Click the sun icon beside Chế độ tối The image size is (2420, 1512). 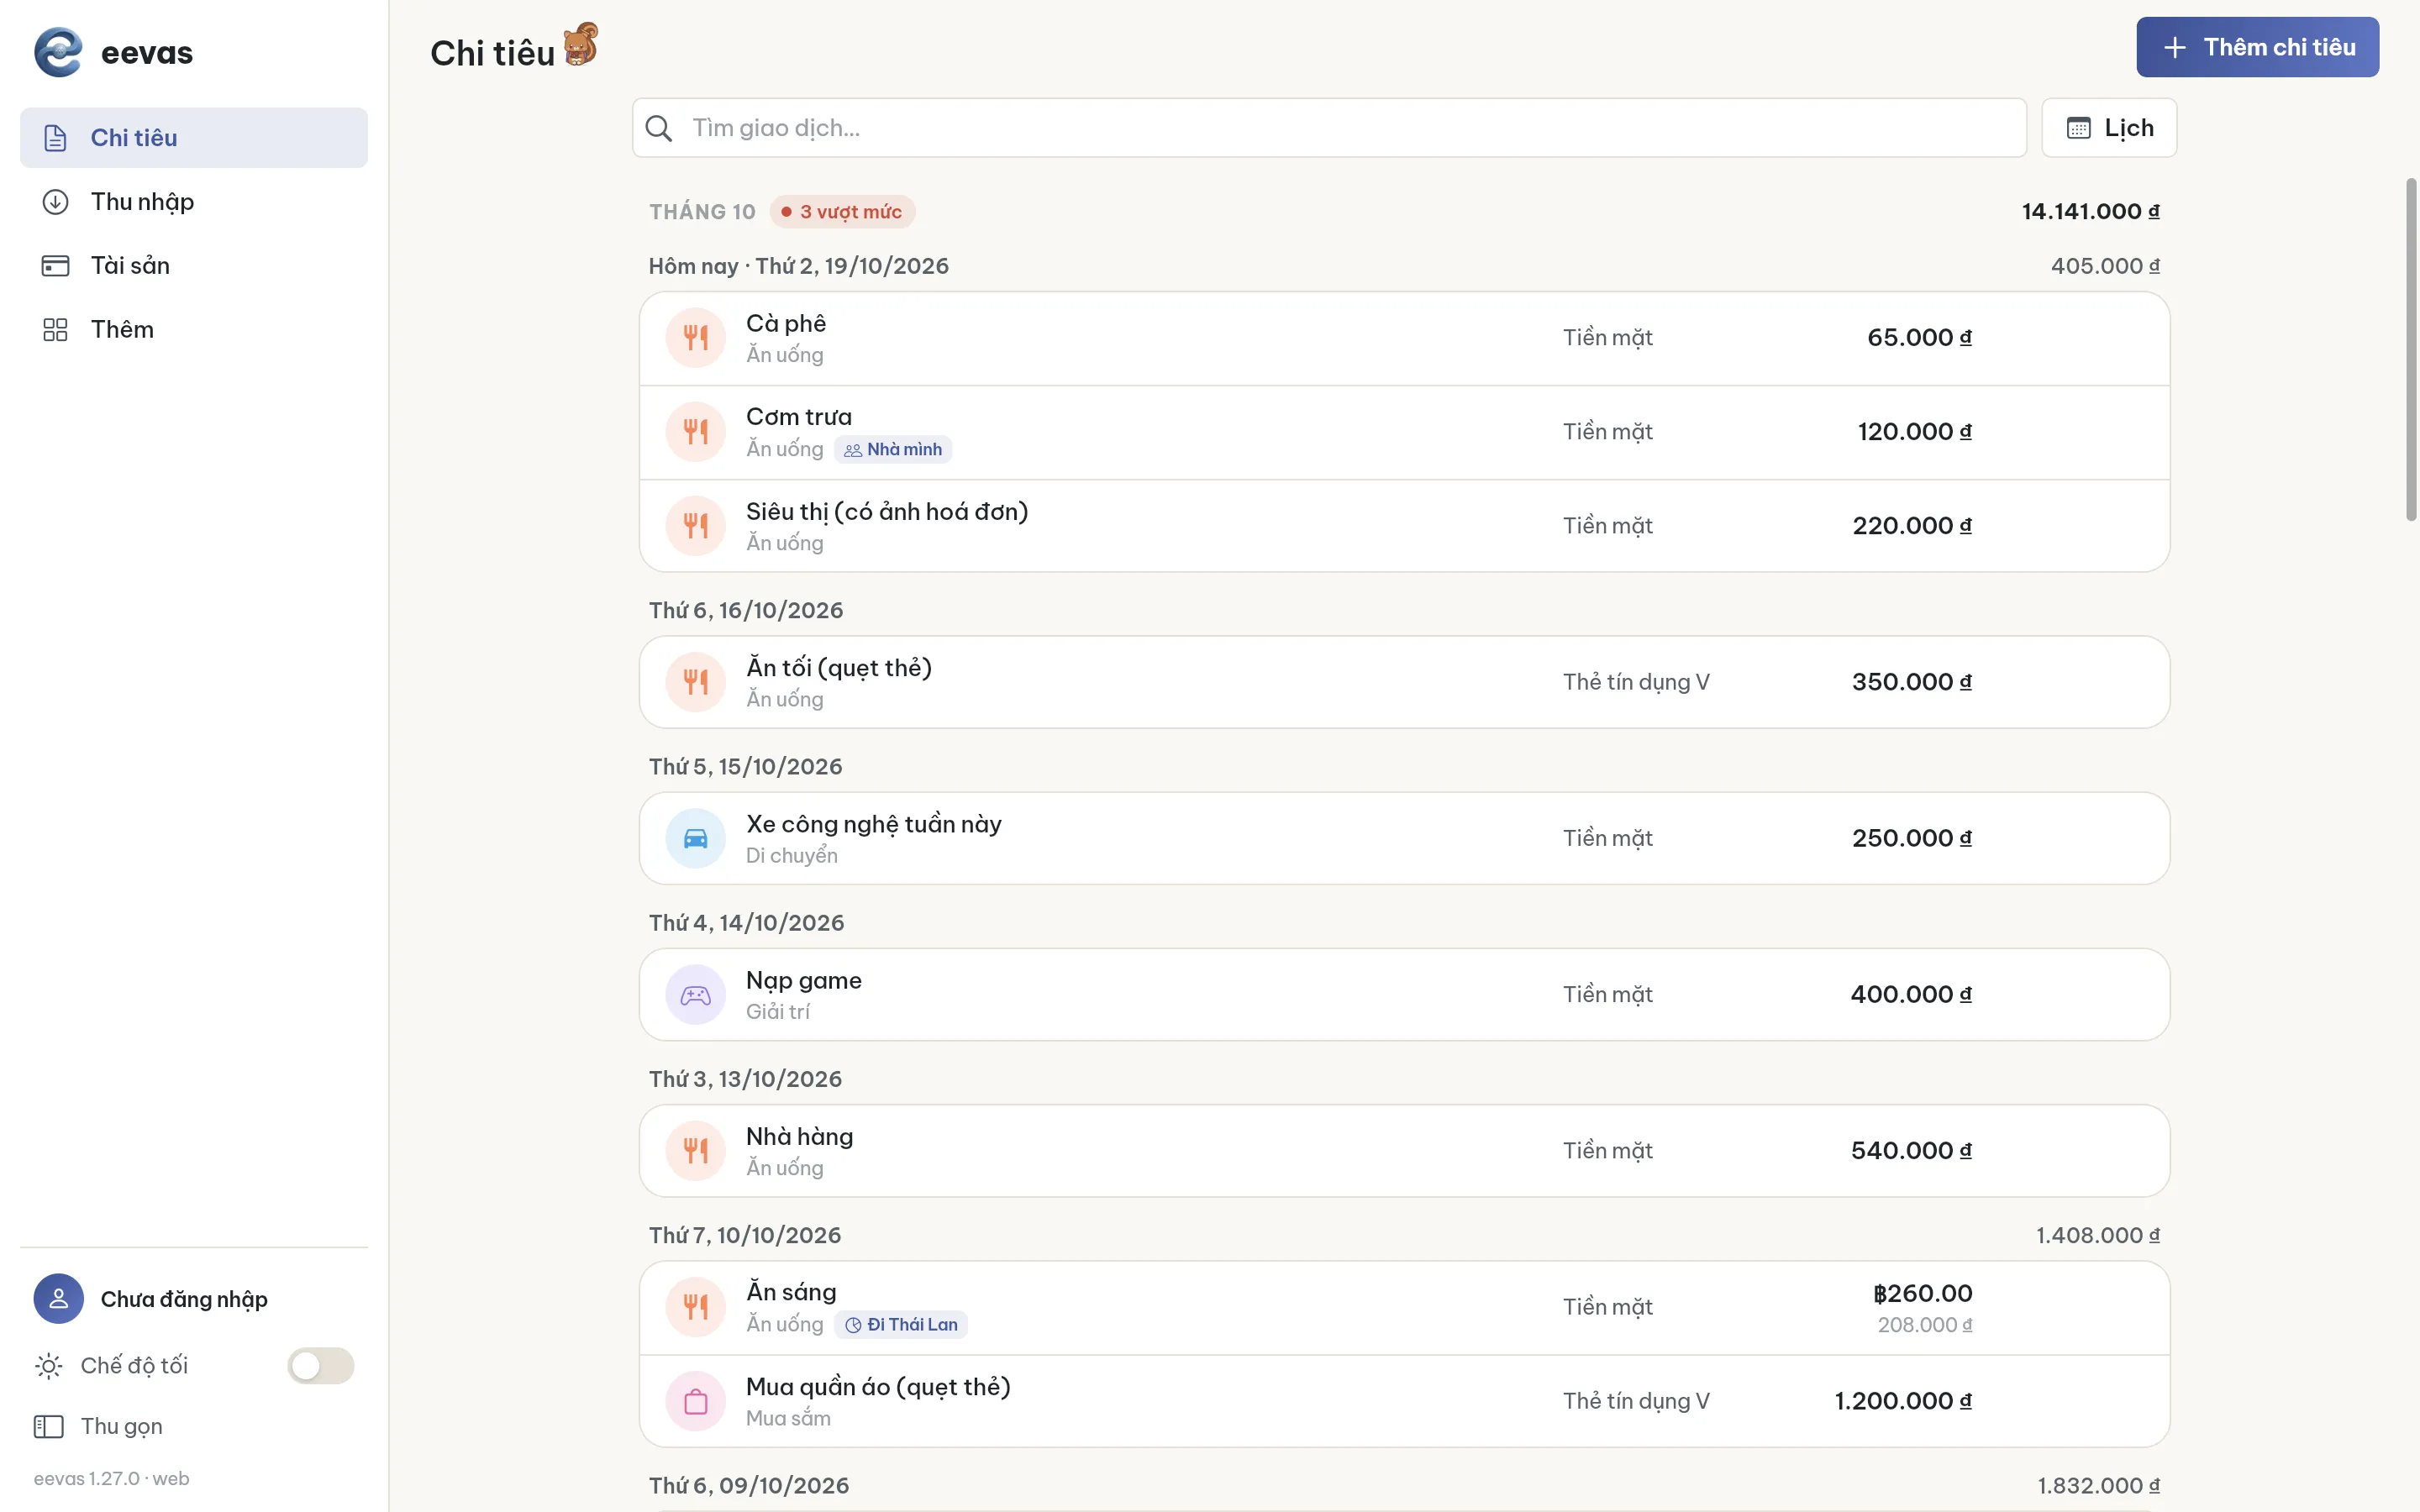(49, 1366)
